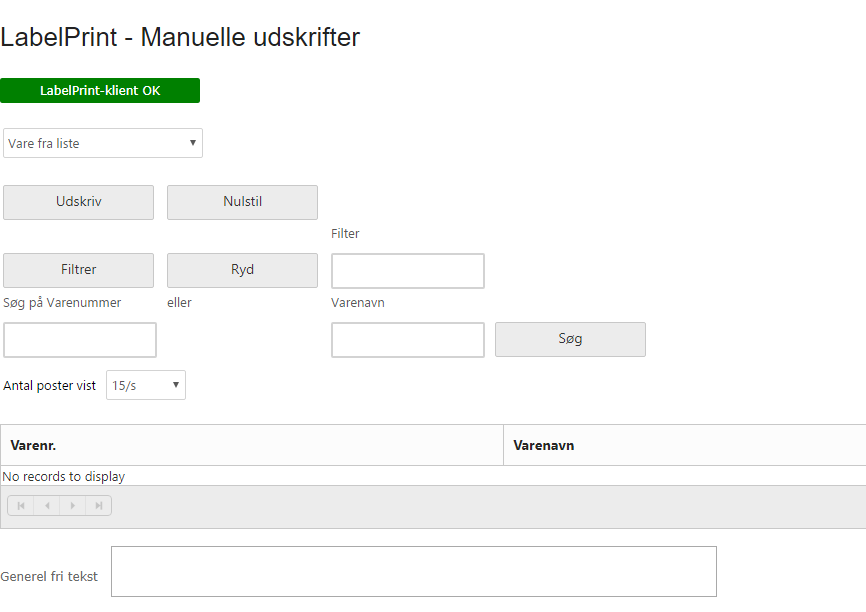Image resolution: width=866 pixels, height=612 pixels.
Task: Click the green LabelPrint-klient OK status bar
Action: click(x=100, y=91)
